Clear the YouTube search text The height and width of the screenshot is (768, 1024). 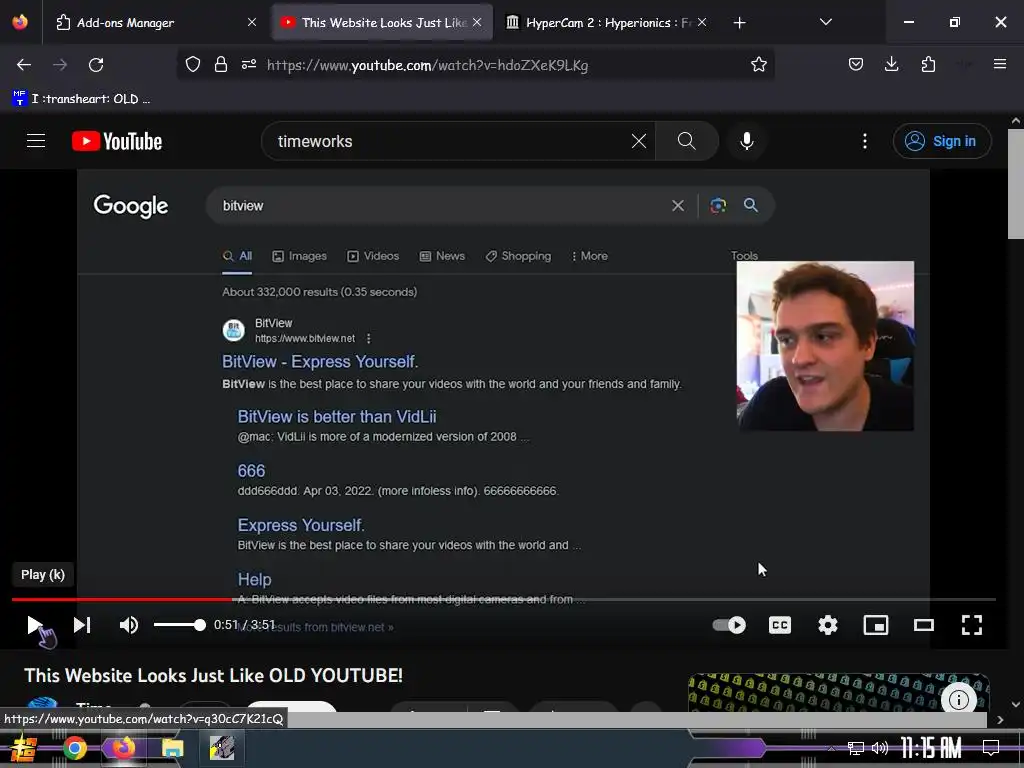[x=639, y=141]
